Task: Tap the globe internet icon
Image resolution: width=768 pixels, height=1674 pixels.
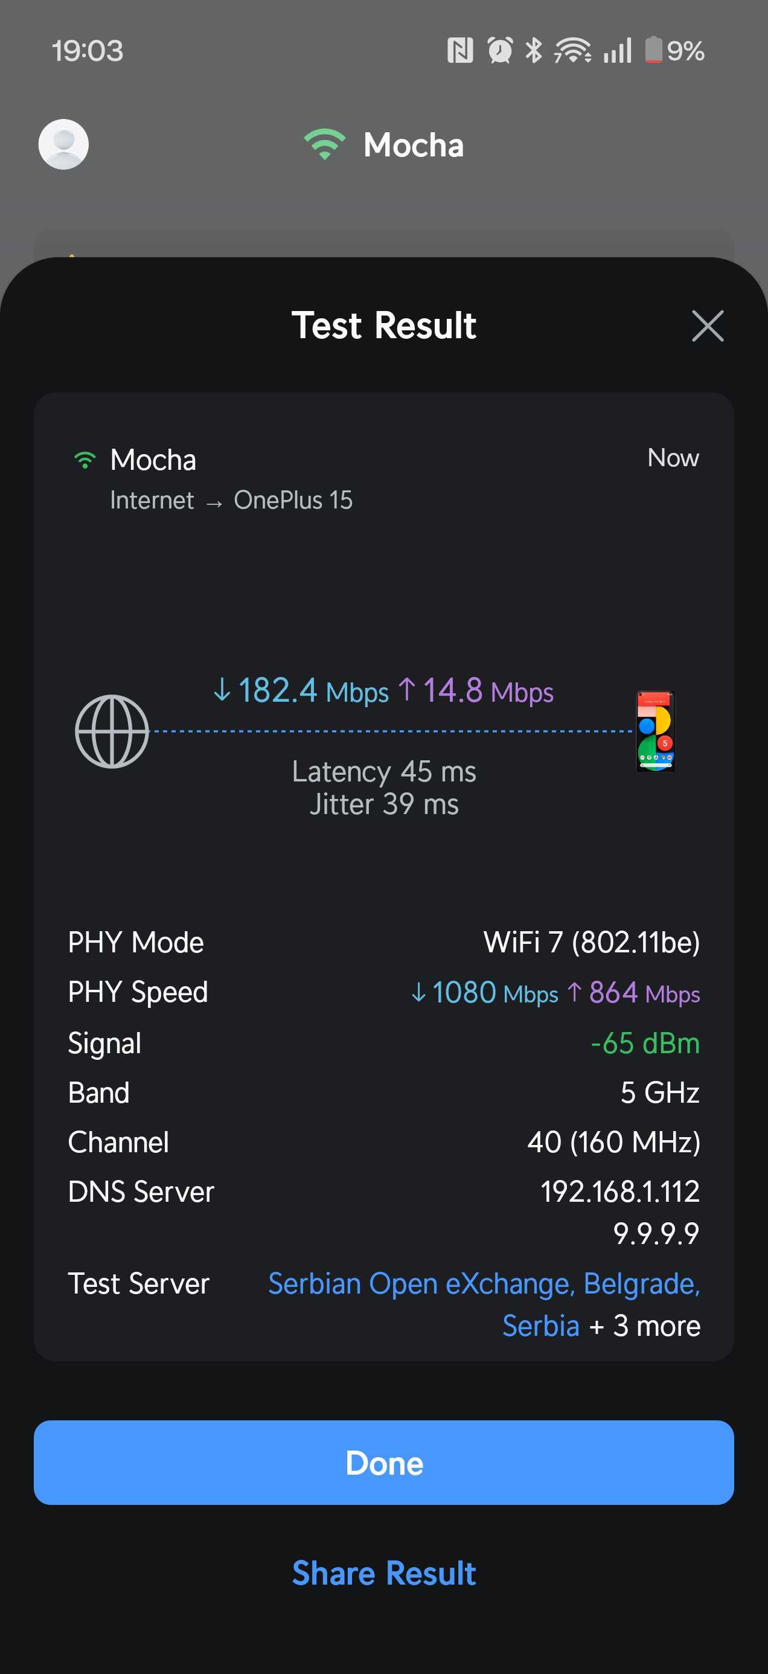Action: tap(112, 731)
